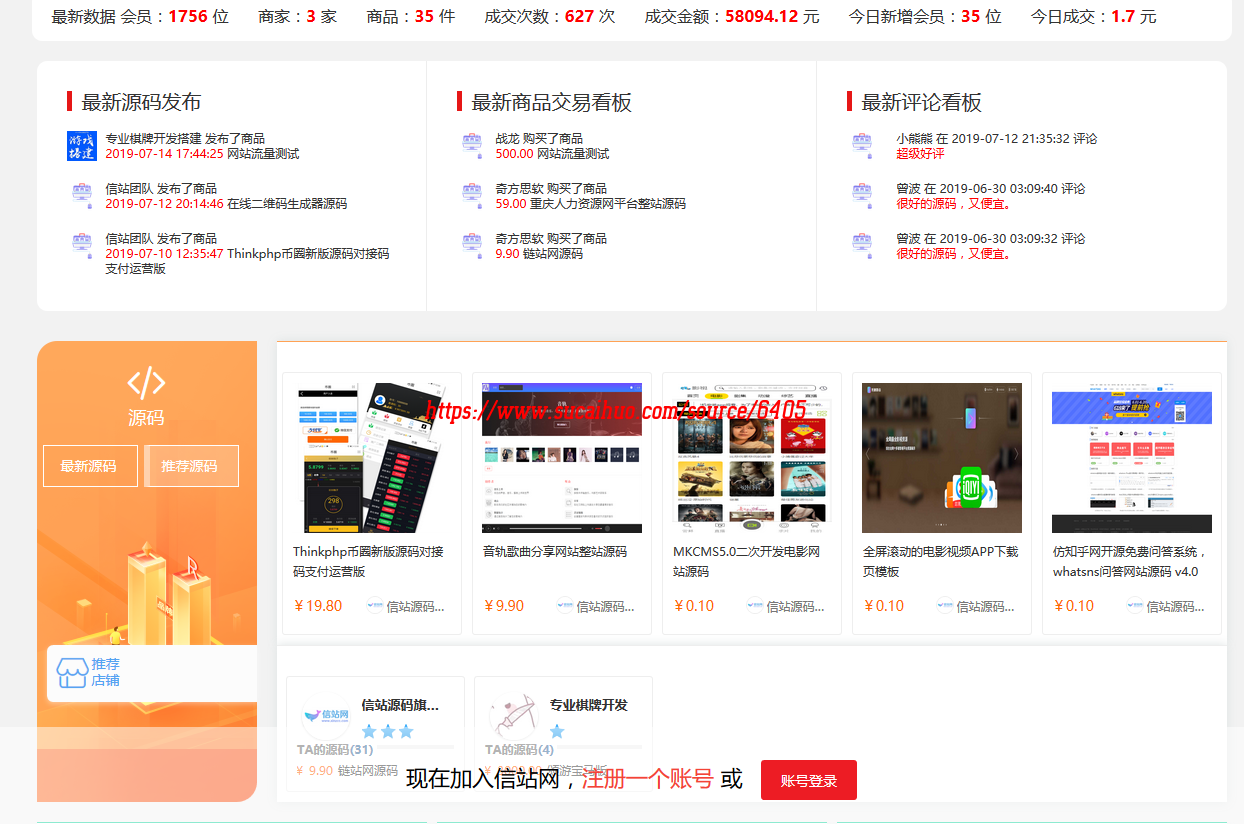Click the seller icon on the 全屏滚动的电影视频APP card
The width and height of the screenshot is (1244, 824).
[945, 605]
